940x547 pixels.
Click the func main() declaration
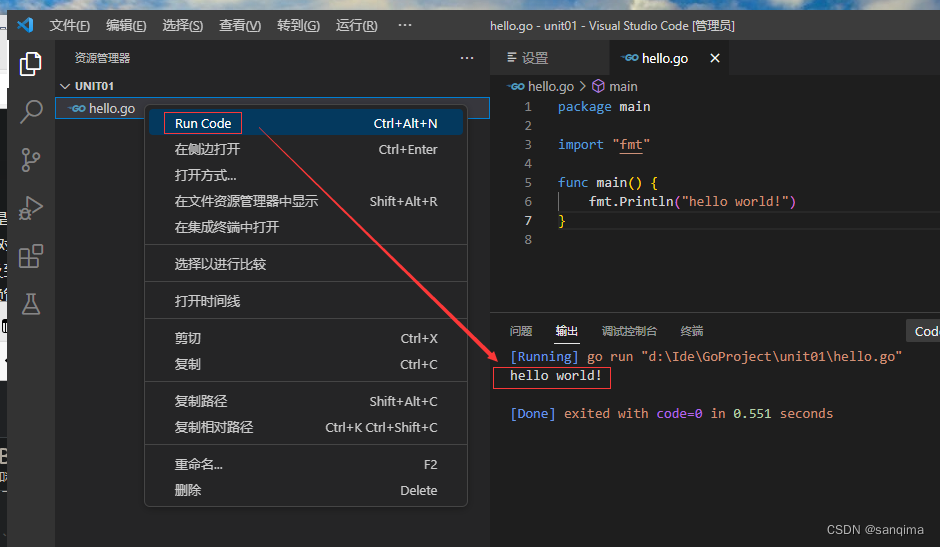point(607,182)
